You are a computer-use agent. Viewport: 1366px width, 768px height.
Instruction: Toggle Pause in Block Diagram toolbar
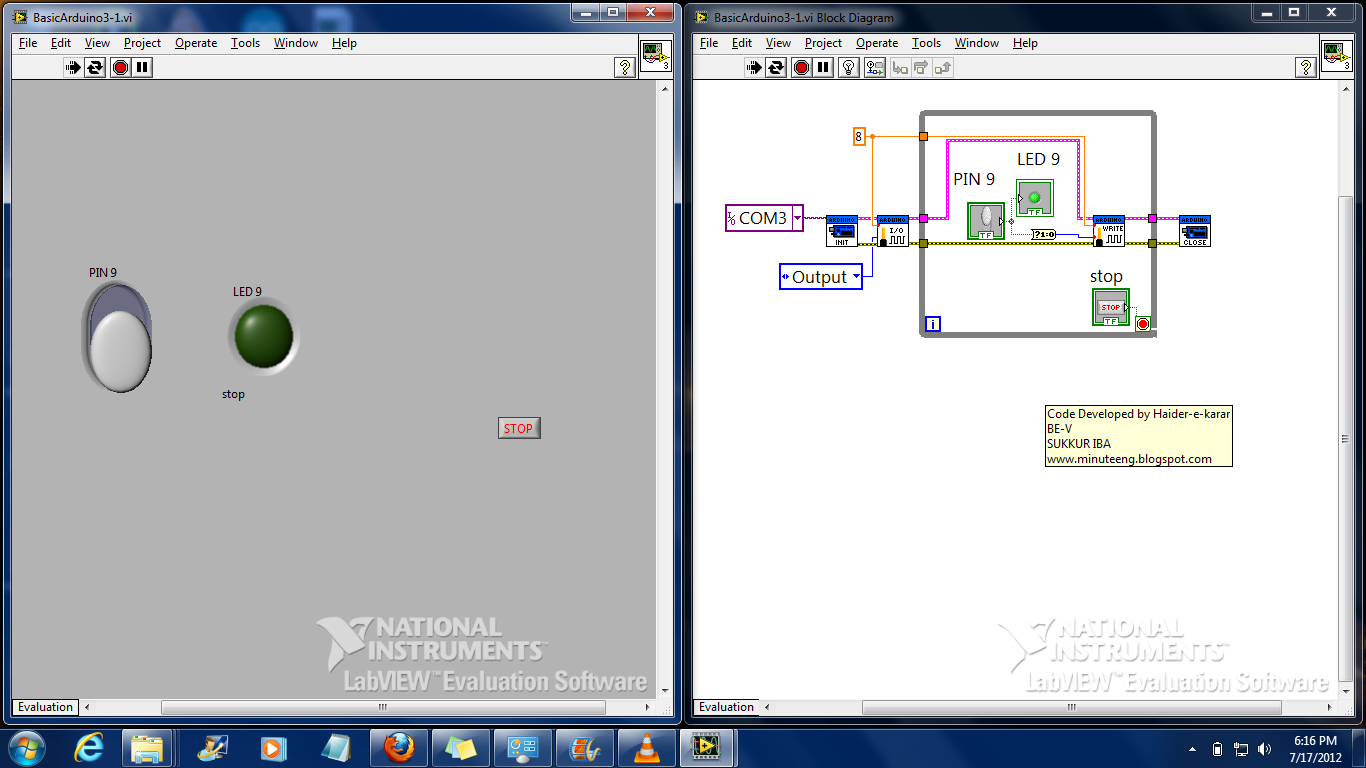(x=823, y=67)
